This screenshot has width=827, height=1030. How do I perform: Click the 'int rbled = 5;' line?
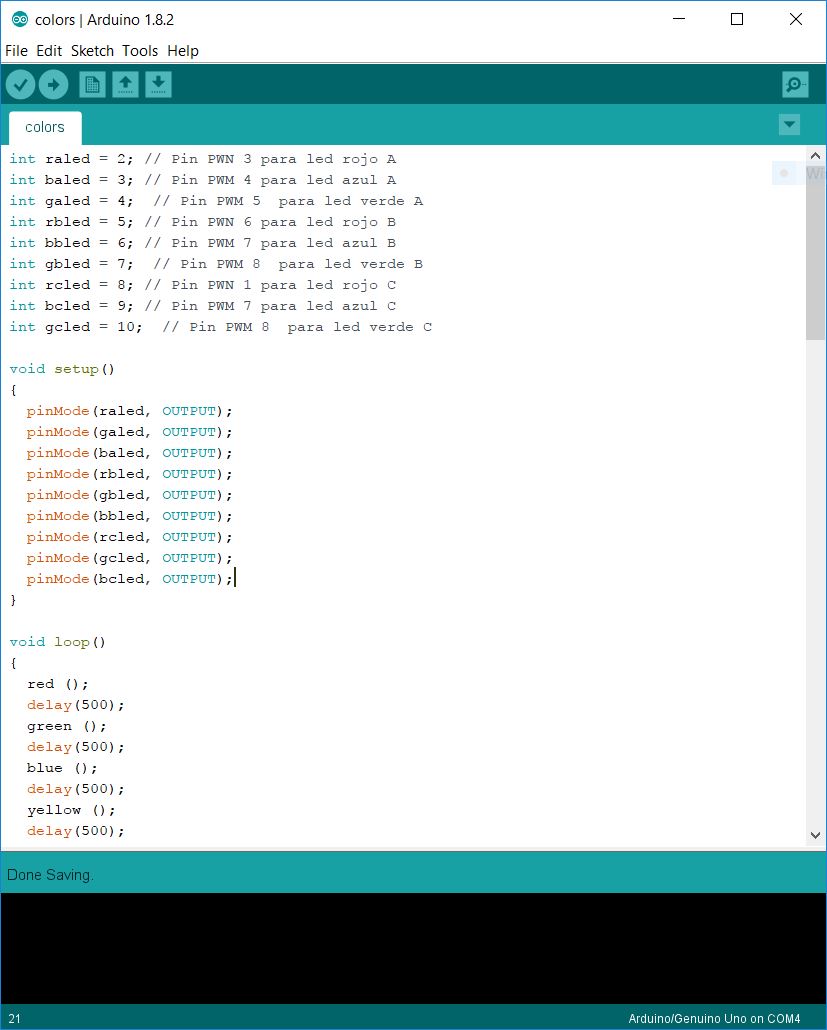click(x=202, y=222)
